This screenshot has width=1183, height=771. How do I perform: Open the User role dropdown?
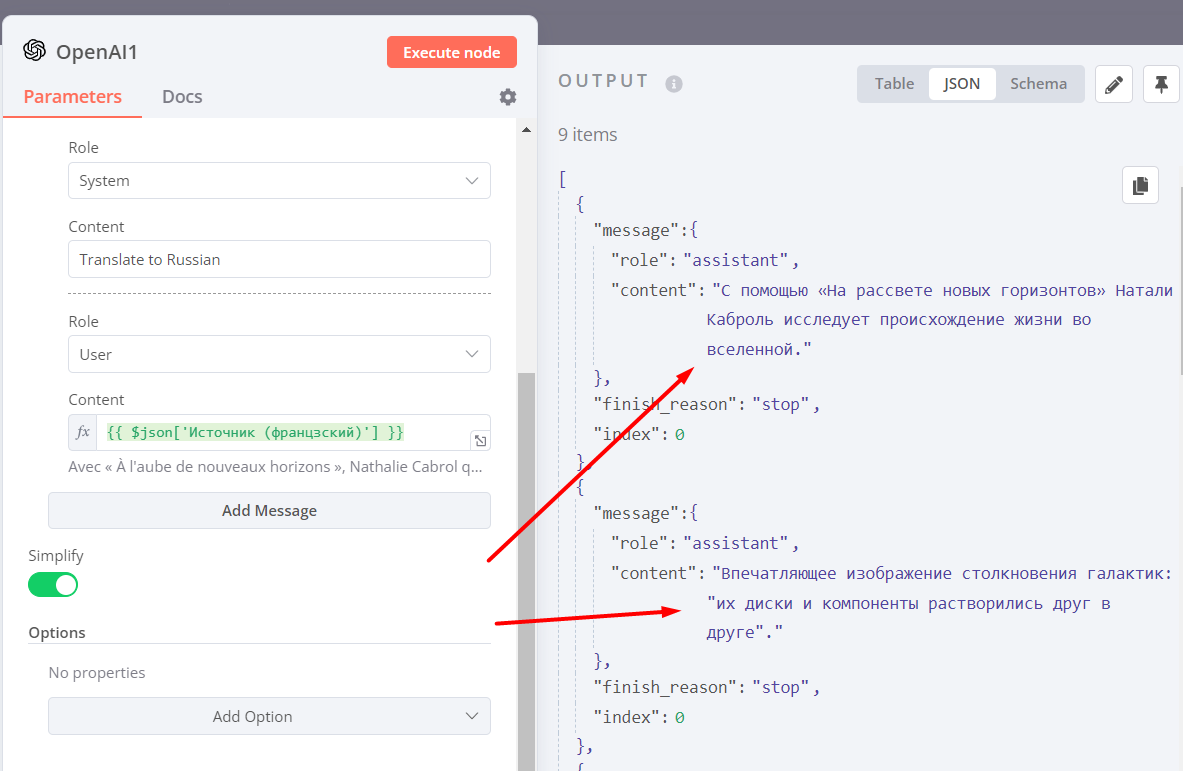[279, 354]
